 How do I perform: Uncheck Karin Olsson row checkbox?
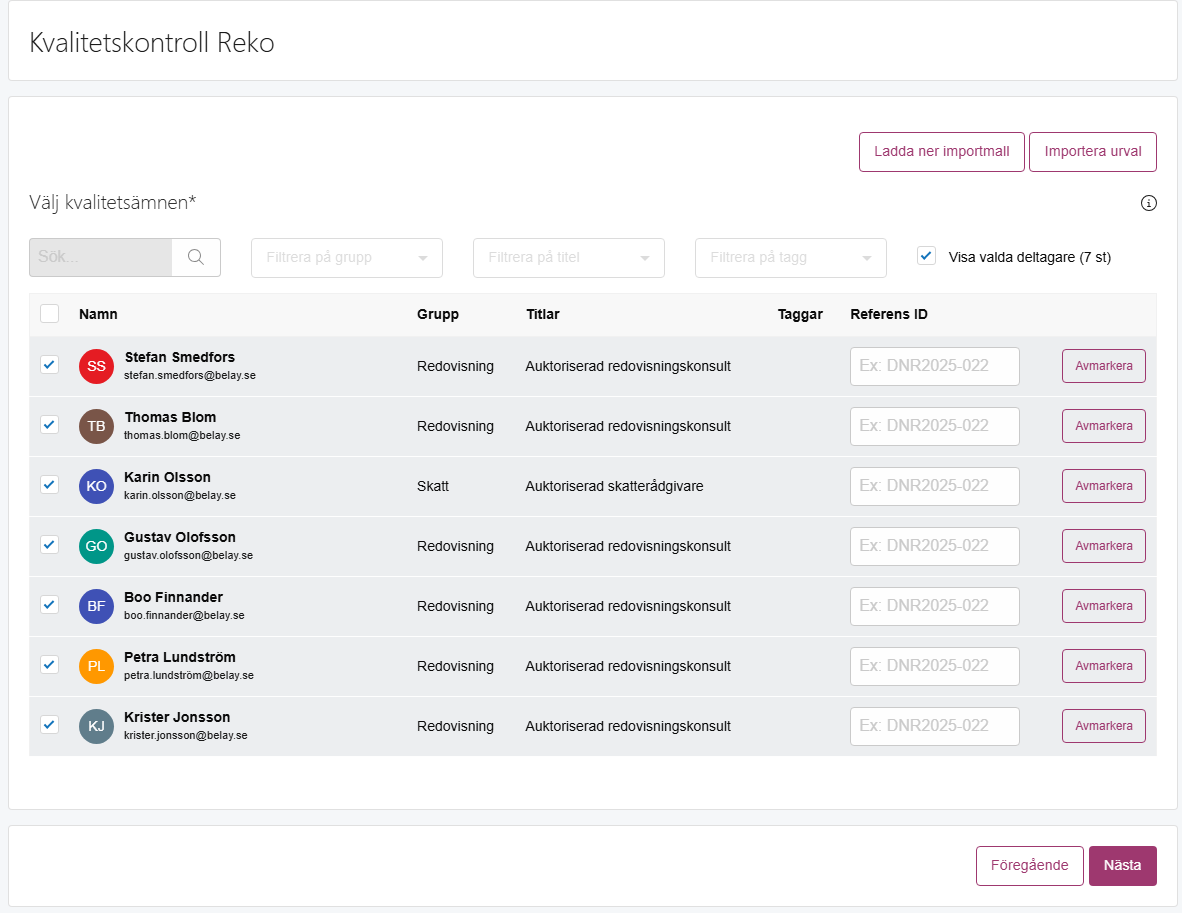pos(50,485)
